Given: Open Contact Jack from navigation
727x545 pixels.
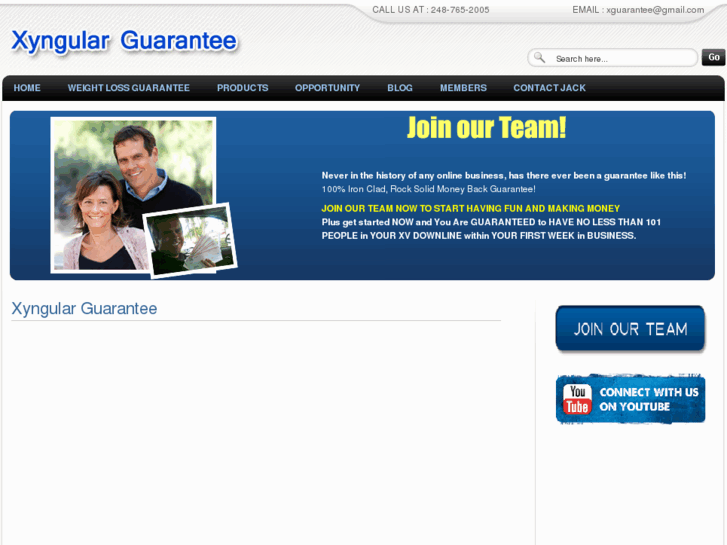Looking at the screenshot, I should (x=549, y=88).
